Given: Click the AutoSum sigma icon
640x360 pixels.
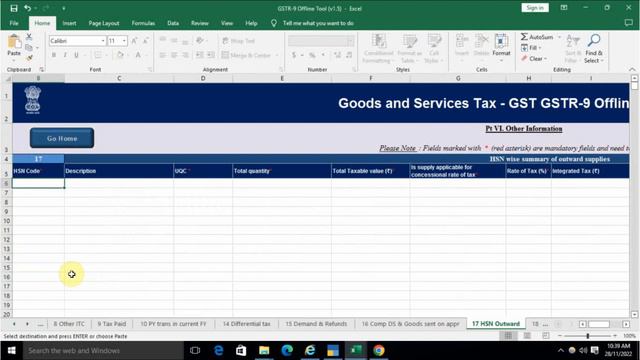Looking at the screenshot, I should tap(524, 37).
